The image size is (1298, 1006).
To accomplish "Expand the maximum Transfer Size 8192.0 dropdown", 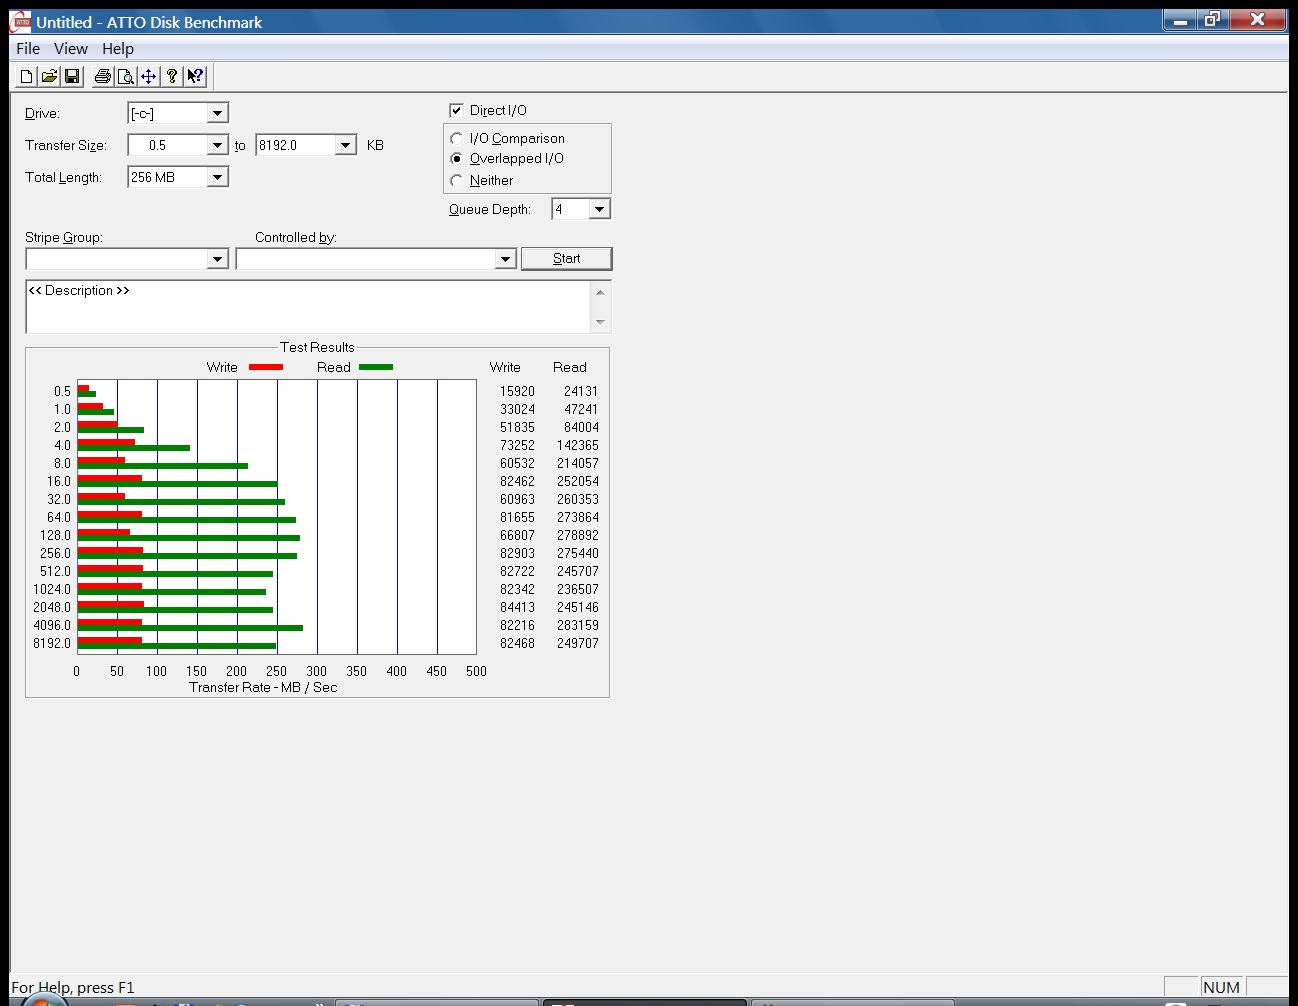I will pos(345,145).
